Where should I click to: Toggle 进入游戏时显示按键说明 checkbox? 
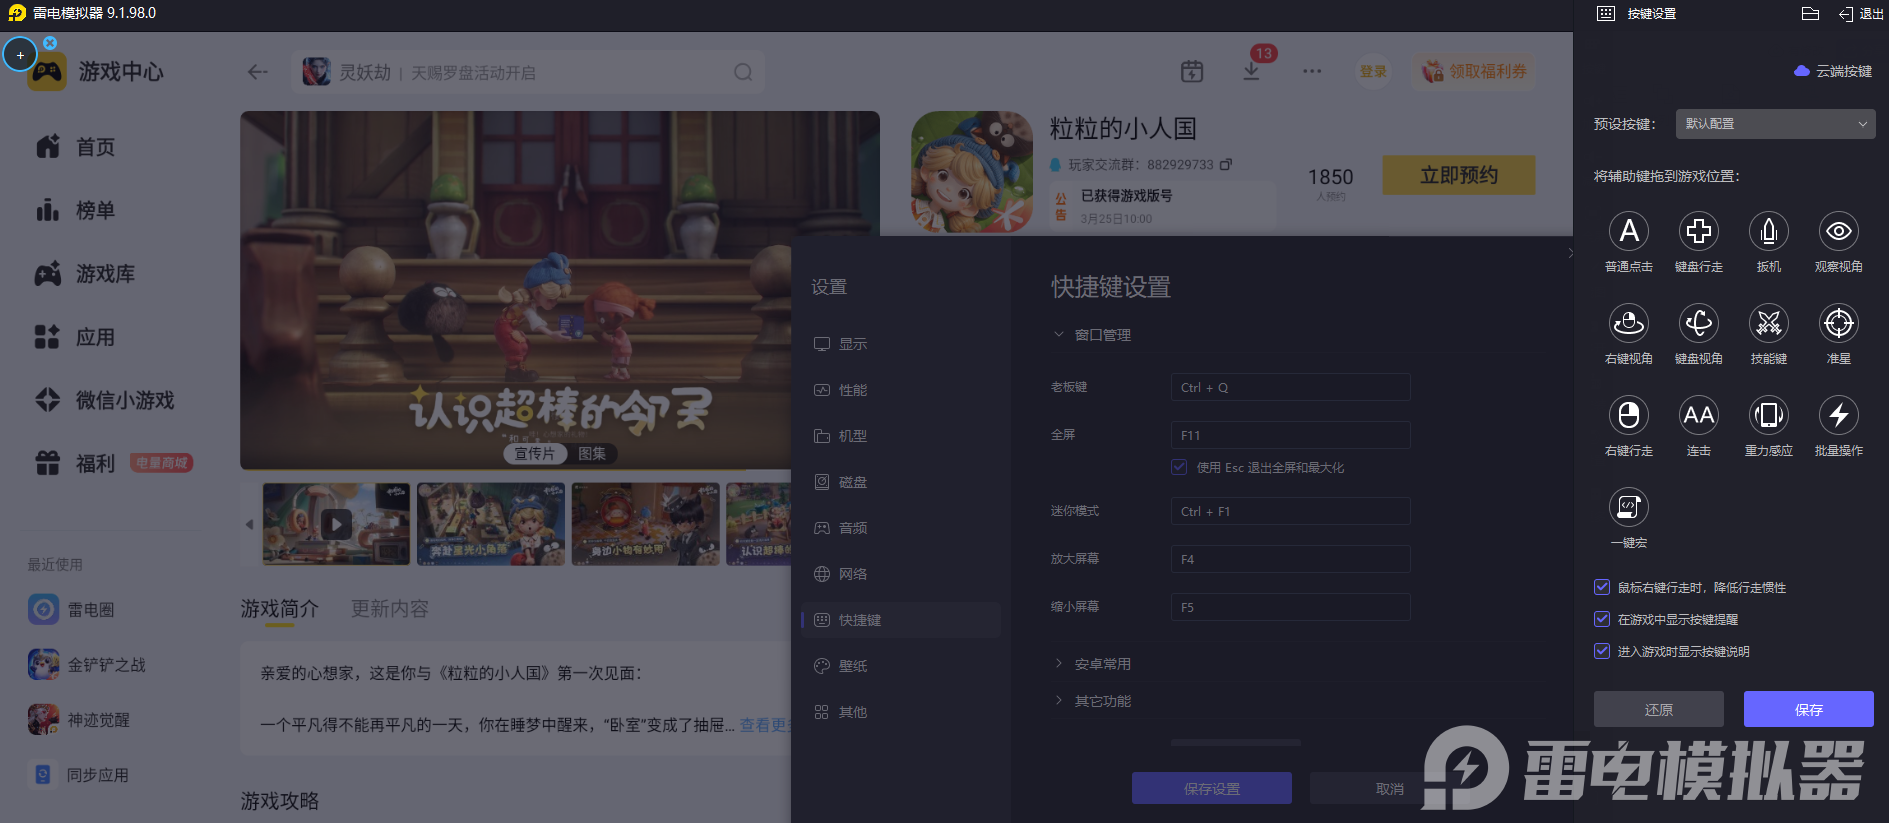[1602, 651]
